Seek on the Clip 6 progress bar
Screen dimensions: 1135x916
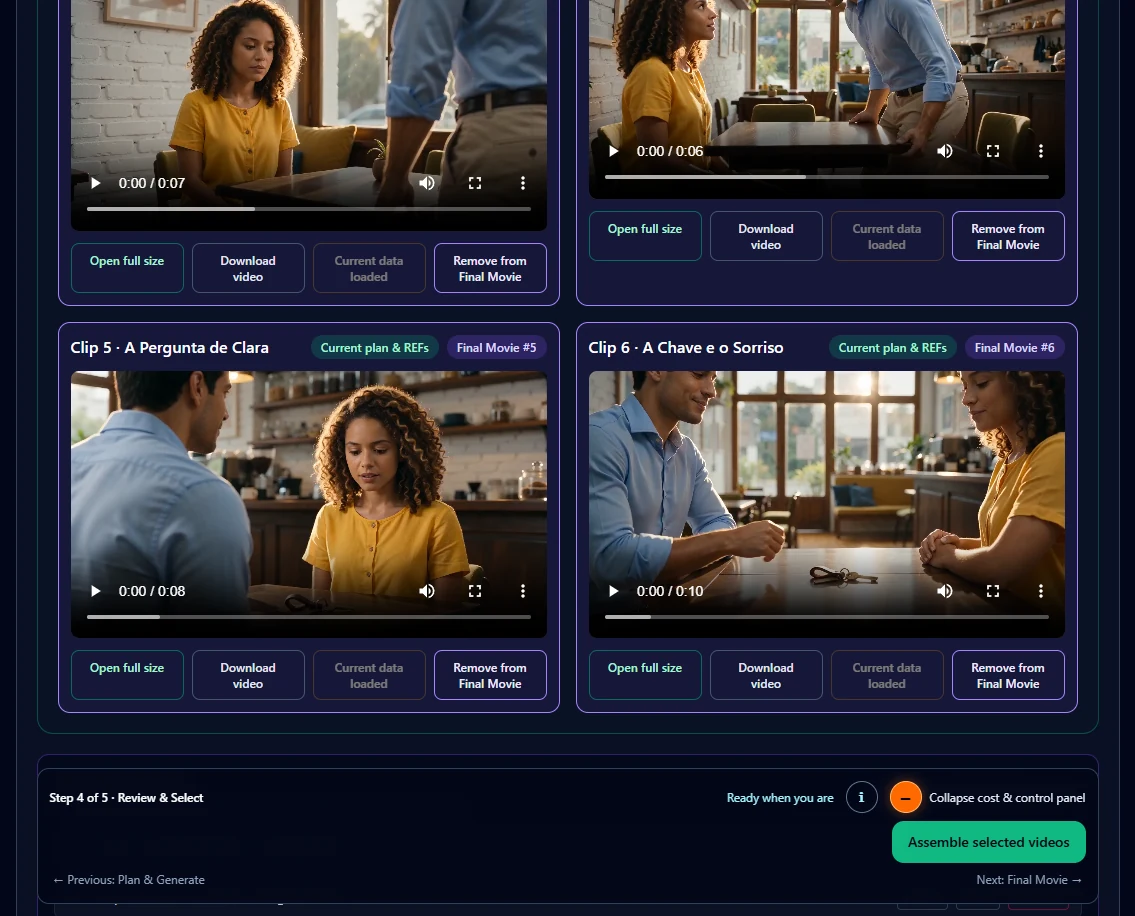tap(827, 617)
